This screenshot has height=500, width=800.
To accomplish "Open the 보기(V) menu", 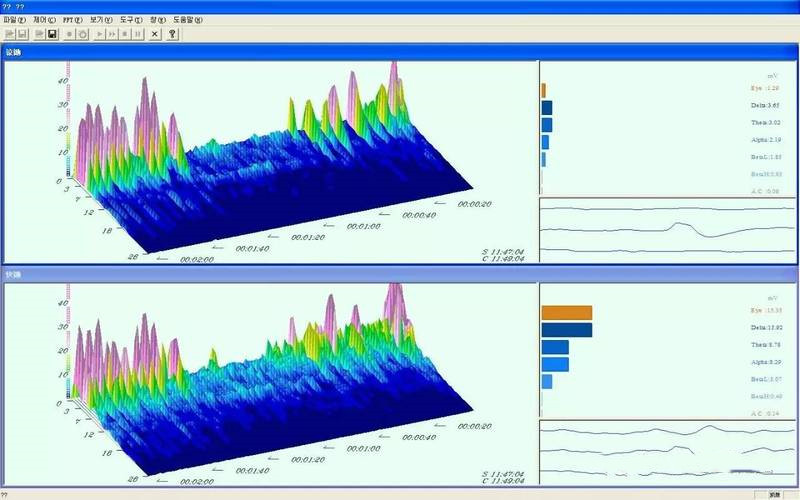I will click(101, 20).
